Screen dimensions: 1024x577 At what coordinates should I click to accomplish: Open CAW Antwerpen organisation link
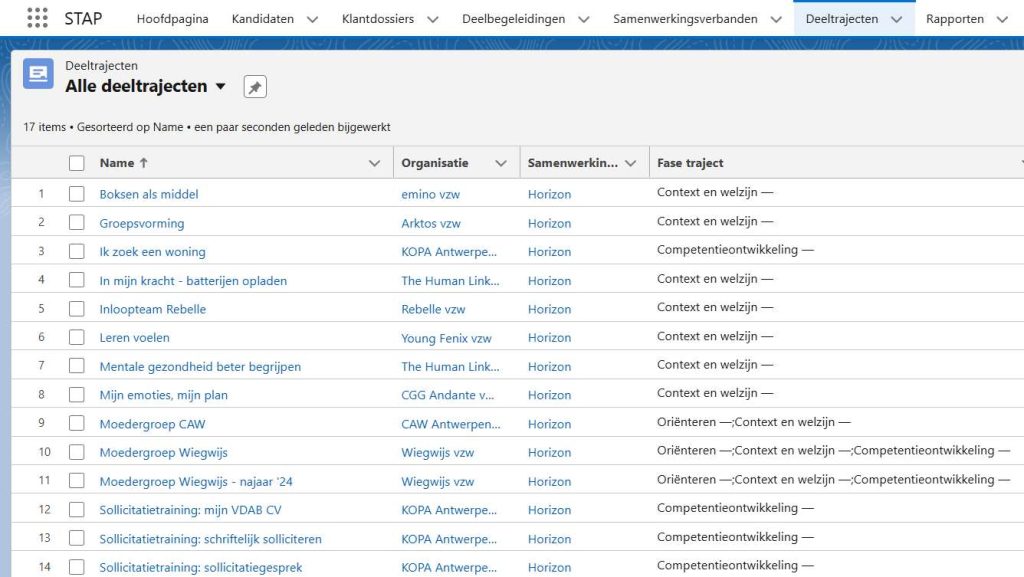click(451, 424)
